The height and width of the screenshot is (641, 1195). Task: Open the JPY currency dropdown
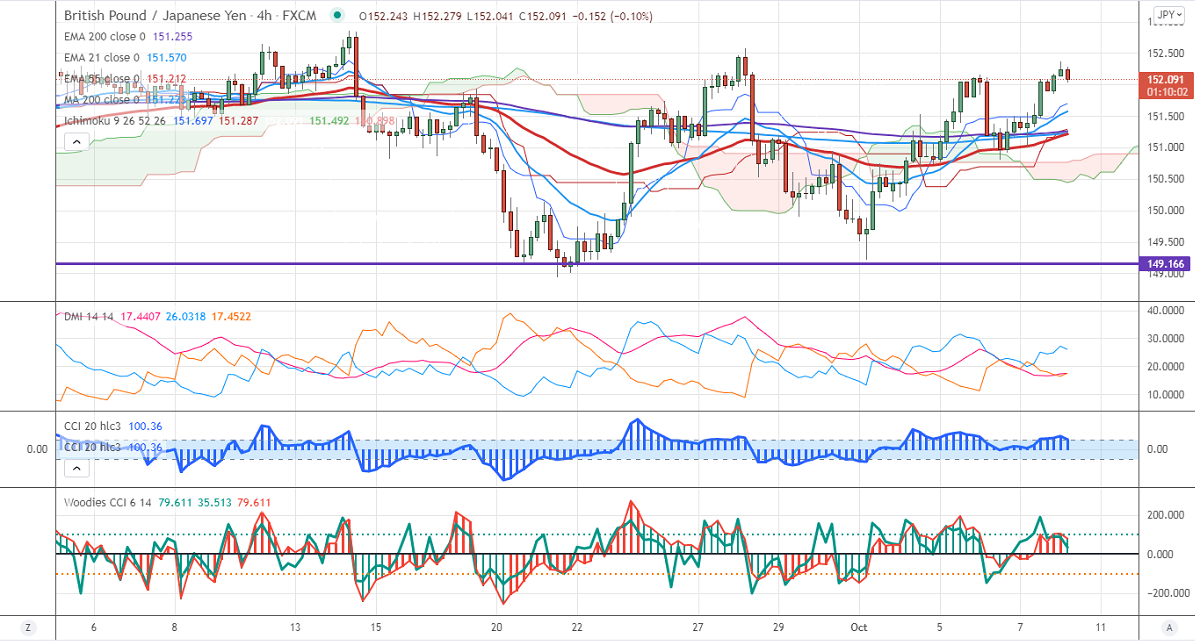[1165, 15]
